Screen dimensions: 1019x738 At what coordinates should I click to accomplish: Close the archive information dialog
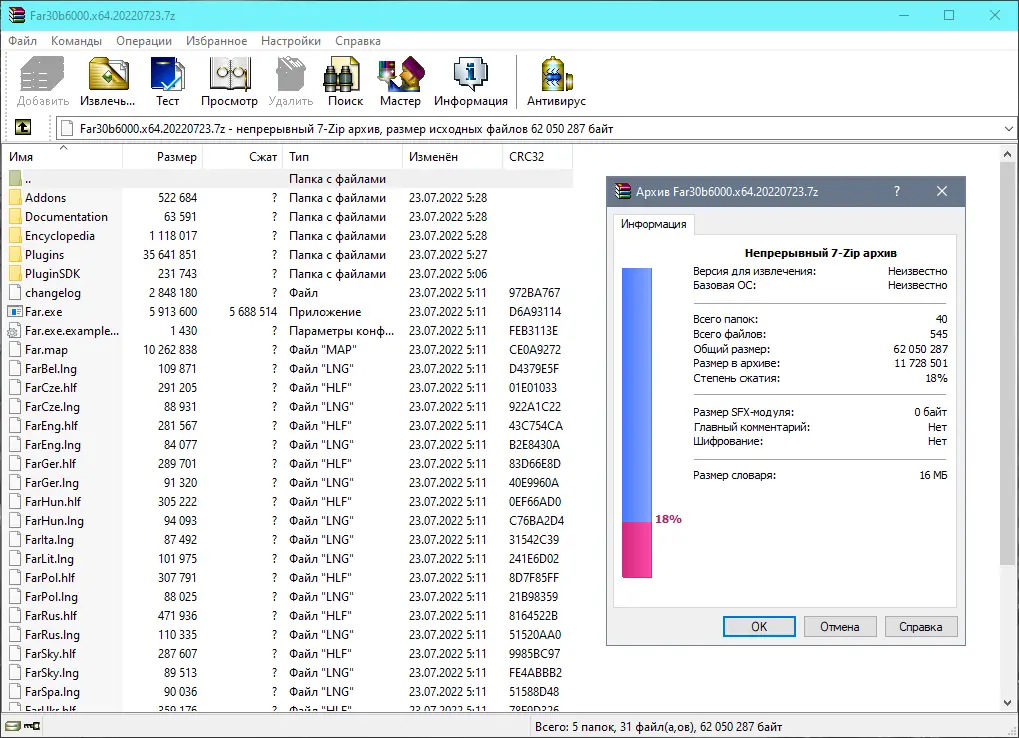pos(942,191)
